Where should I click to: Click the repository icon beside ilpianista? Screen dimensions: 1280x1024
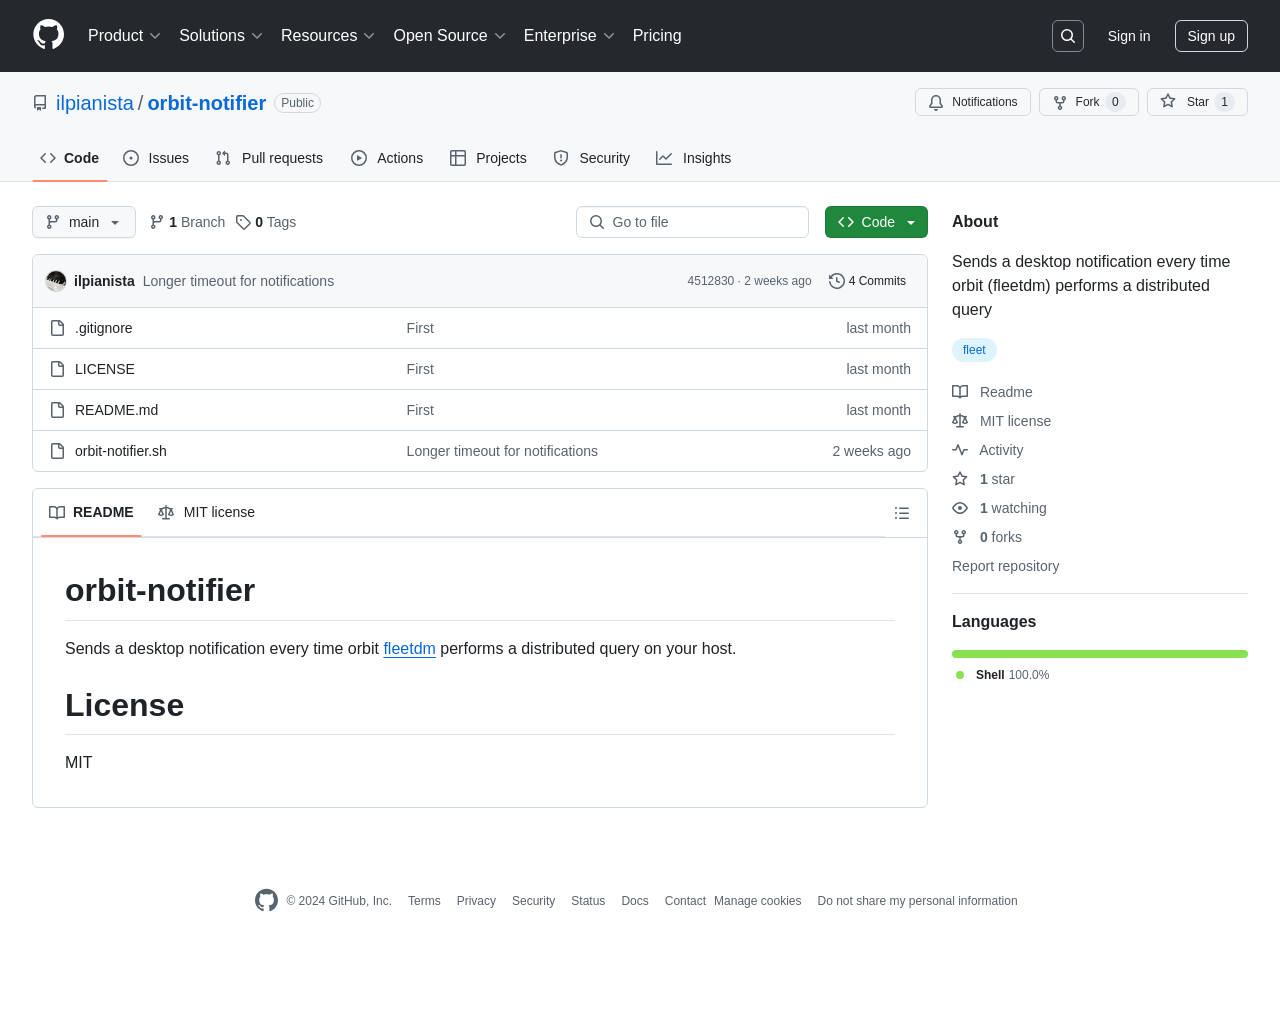40,103
